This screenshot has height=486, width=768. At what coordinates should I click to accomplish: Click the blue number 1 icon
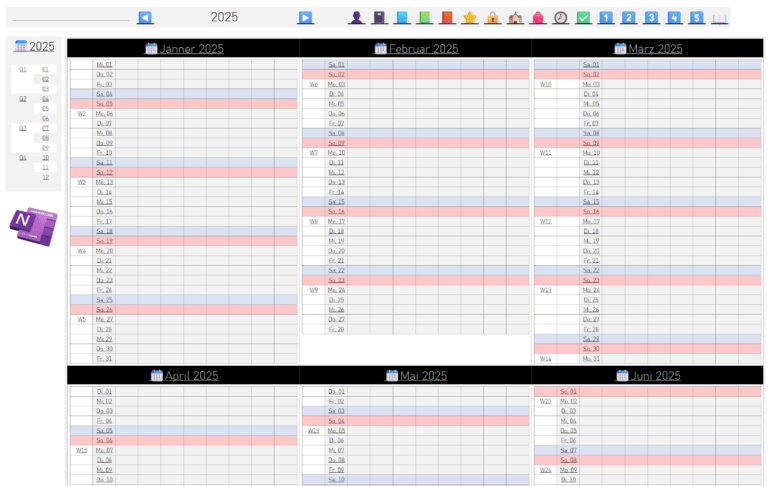click(606, 18)
